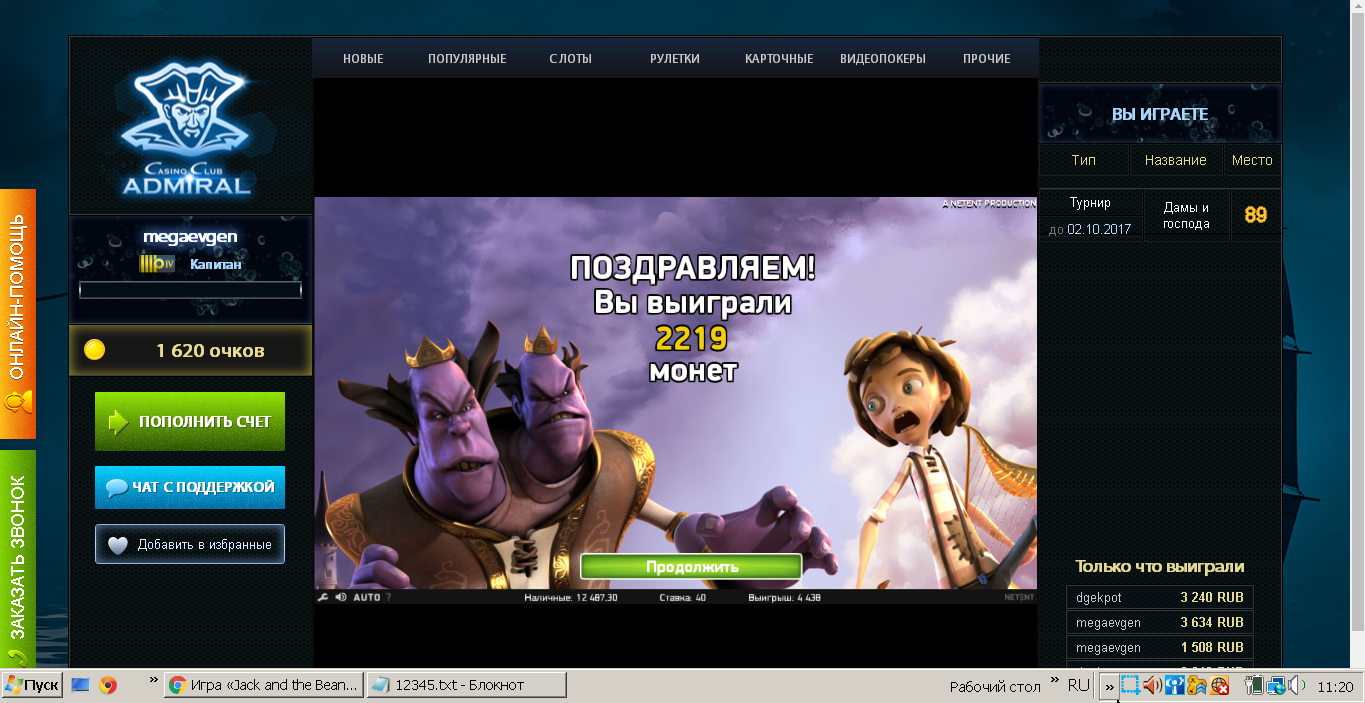Click the screen capture tray icon

tap(1130, 685)
